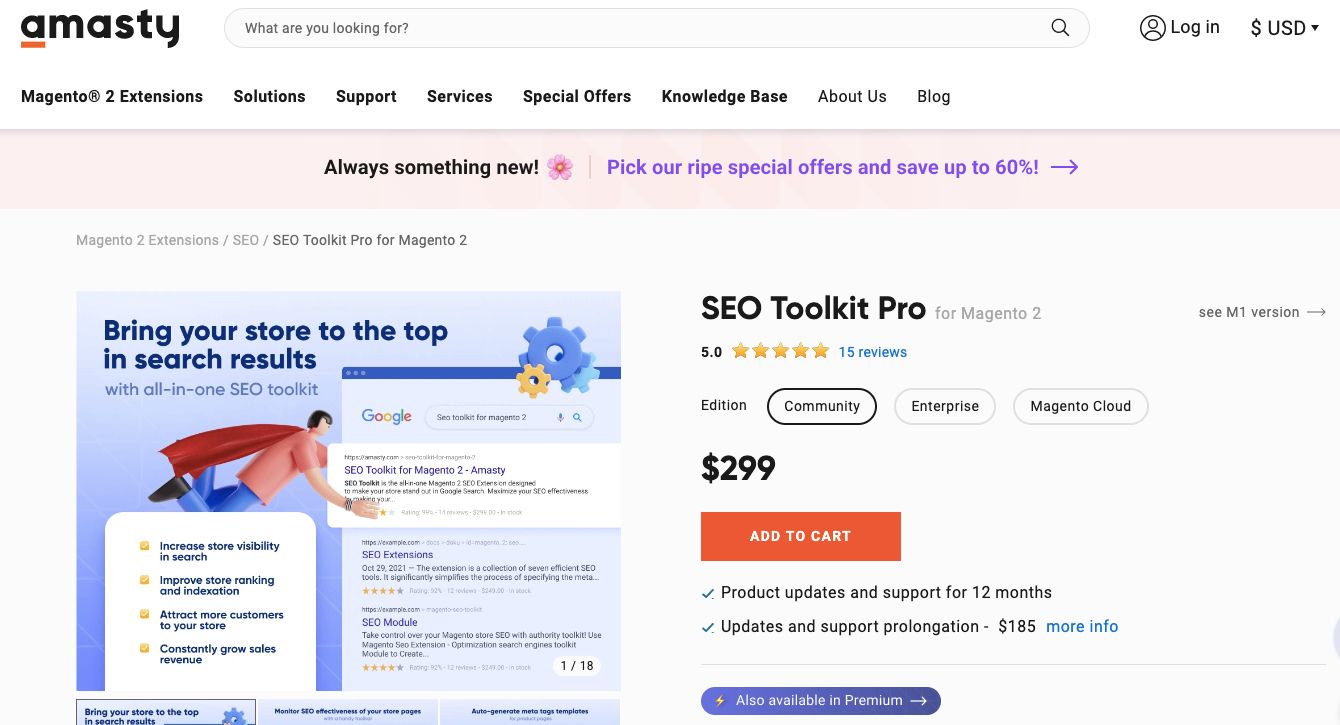Open the Special Offers menu
The height and width of the screenshot is (725, 1340).
(x=577, y=96)
